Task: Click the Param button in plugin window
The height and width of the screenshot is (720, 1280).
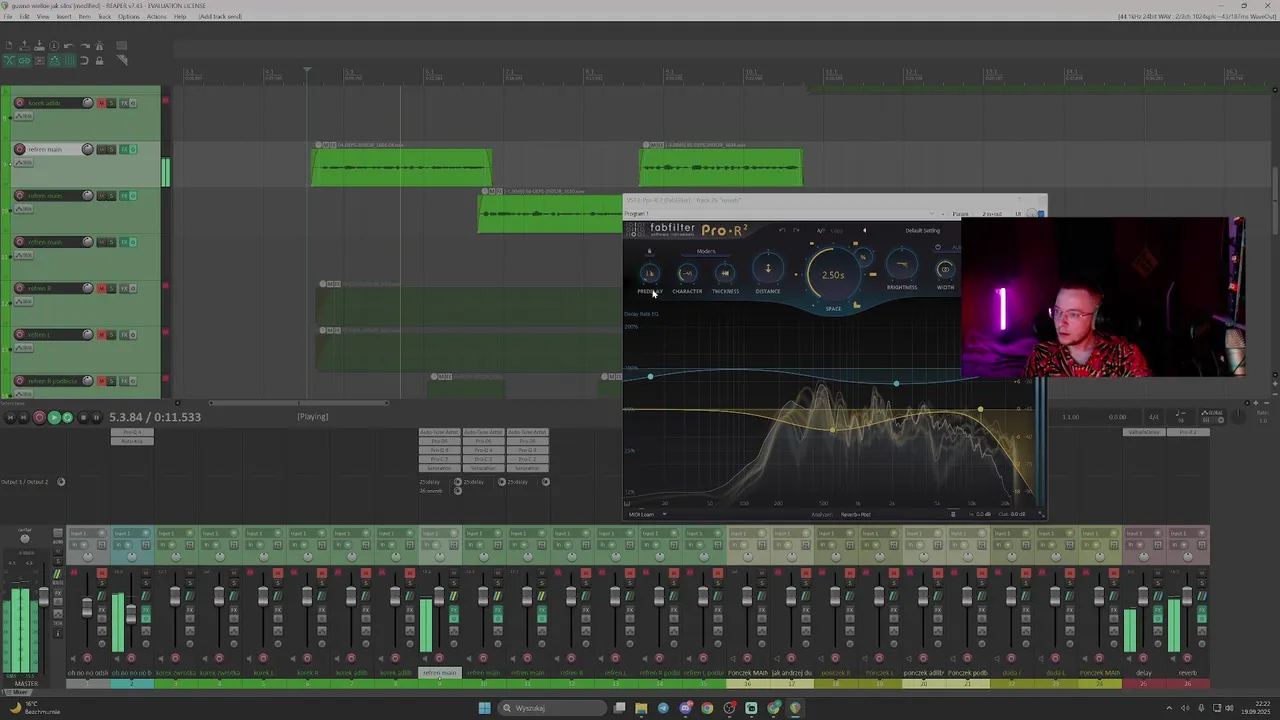Action: point(960,214)
